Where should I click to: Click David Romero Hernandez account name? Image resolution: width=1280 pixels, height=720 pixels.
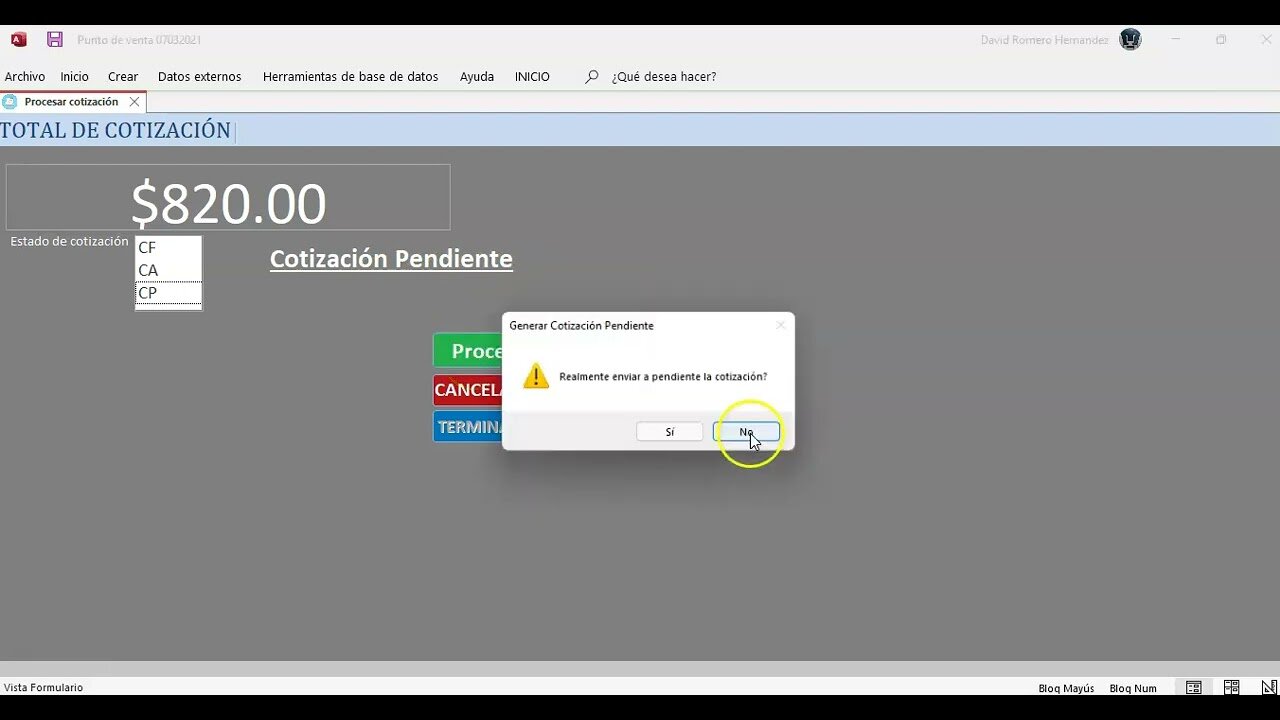[1044, 40]
